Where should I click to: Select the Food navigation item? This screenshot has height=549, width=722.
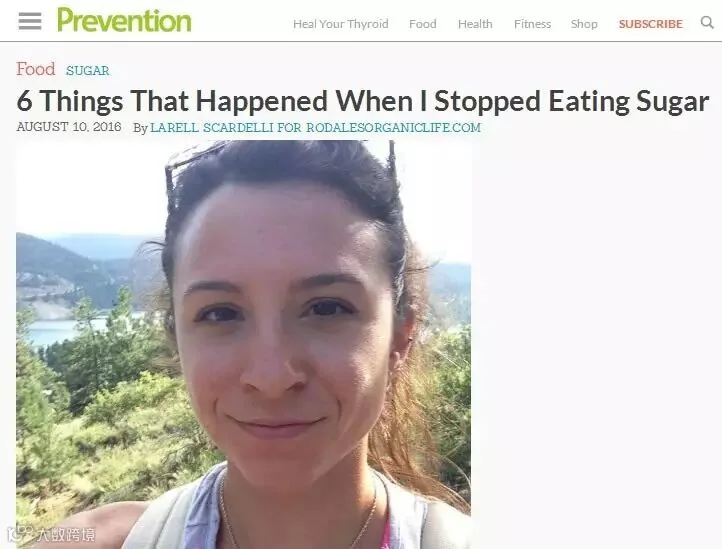click(x=423, y=24)
